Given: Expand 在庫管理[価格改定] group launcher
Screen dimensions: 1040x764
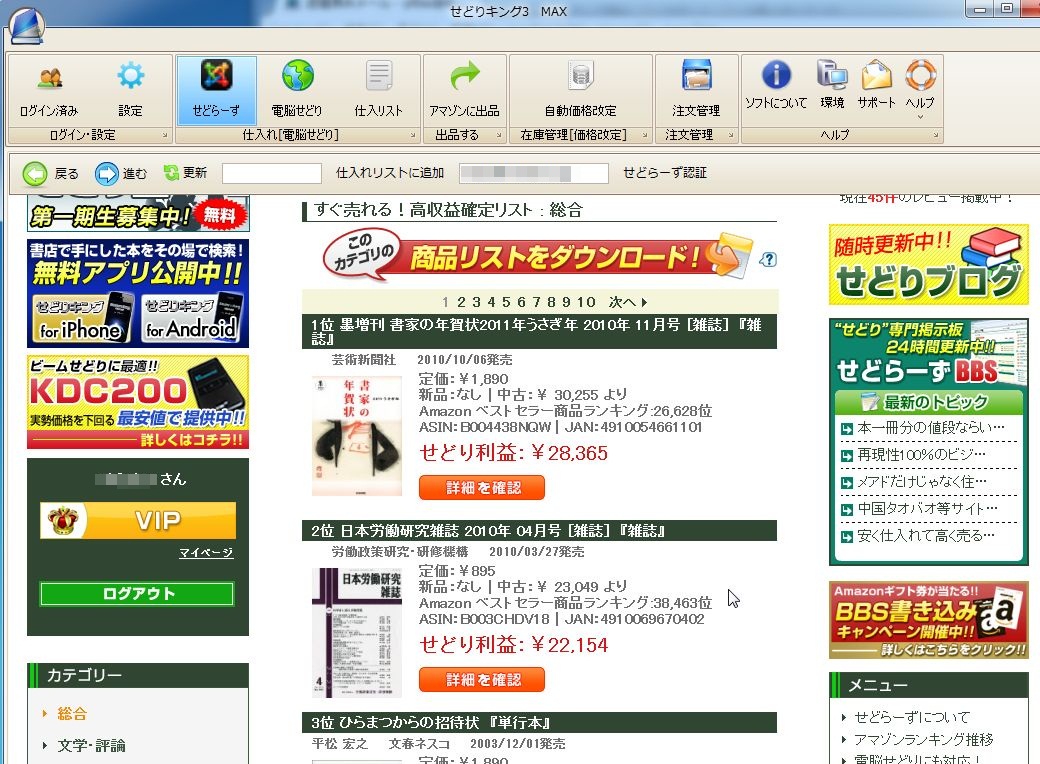Looking at the screenshot, I should click(645, 135).
